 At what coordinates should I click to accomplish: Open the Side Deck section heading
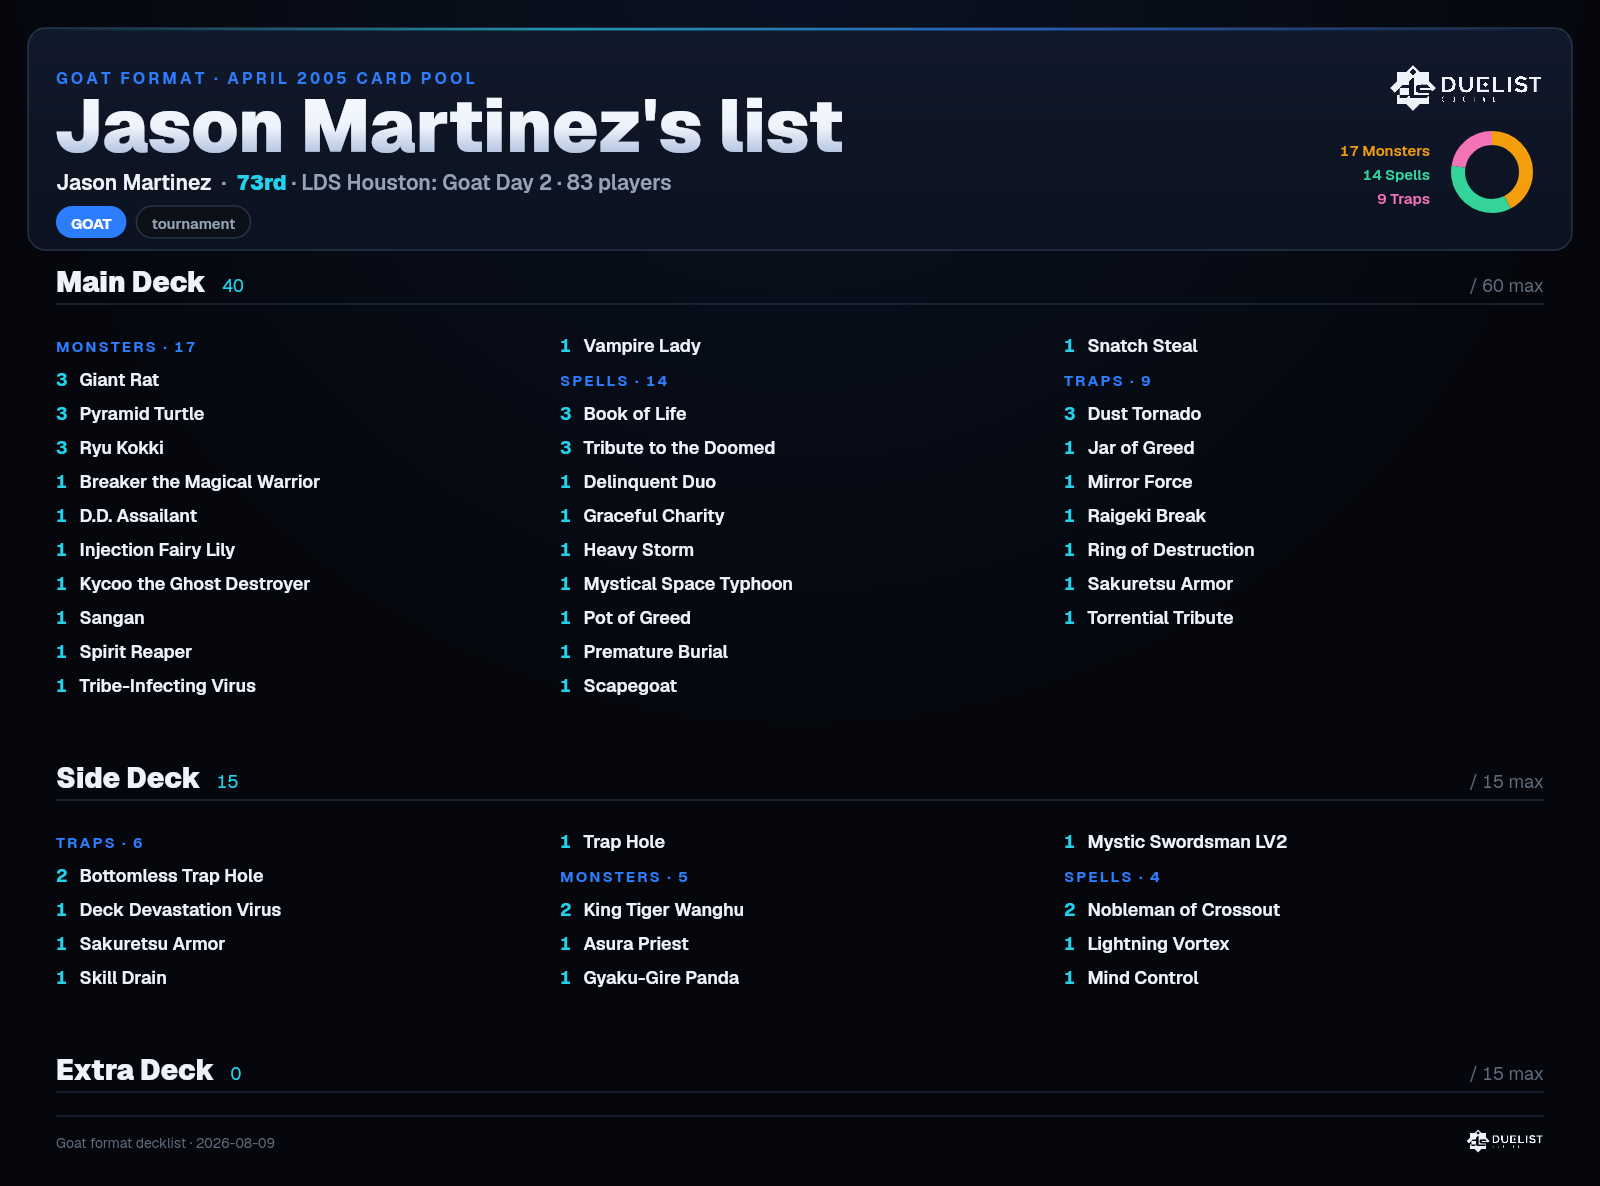127,779
